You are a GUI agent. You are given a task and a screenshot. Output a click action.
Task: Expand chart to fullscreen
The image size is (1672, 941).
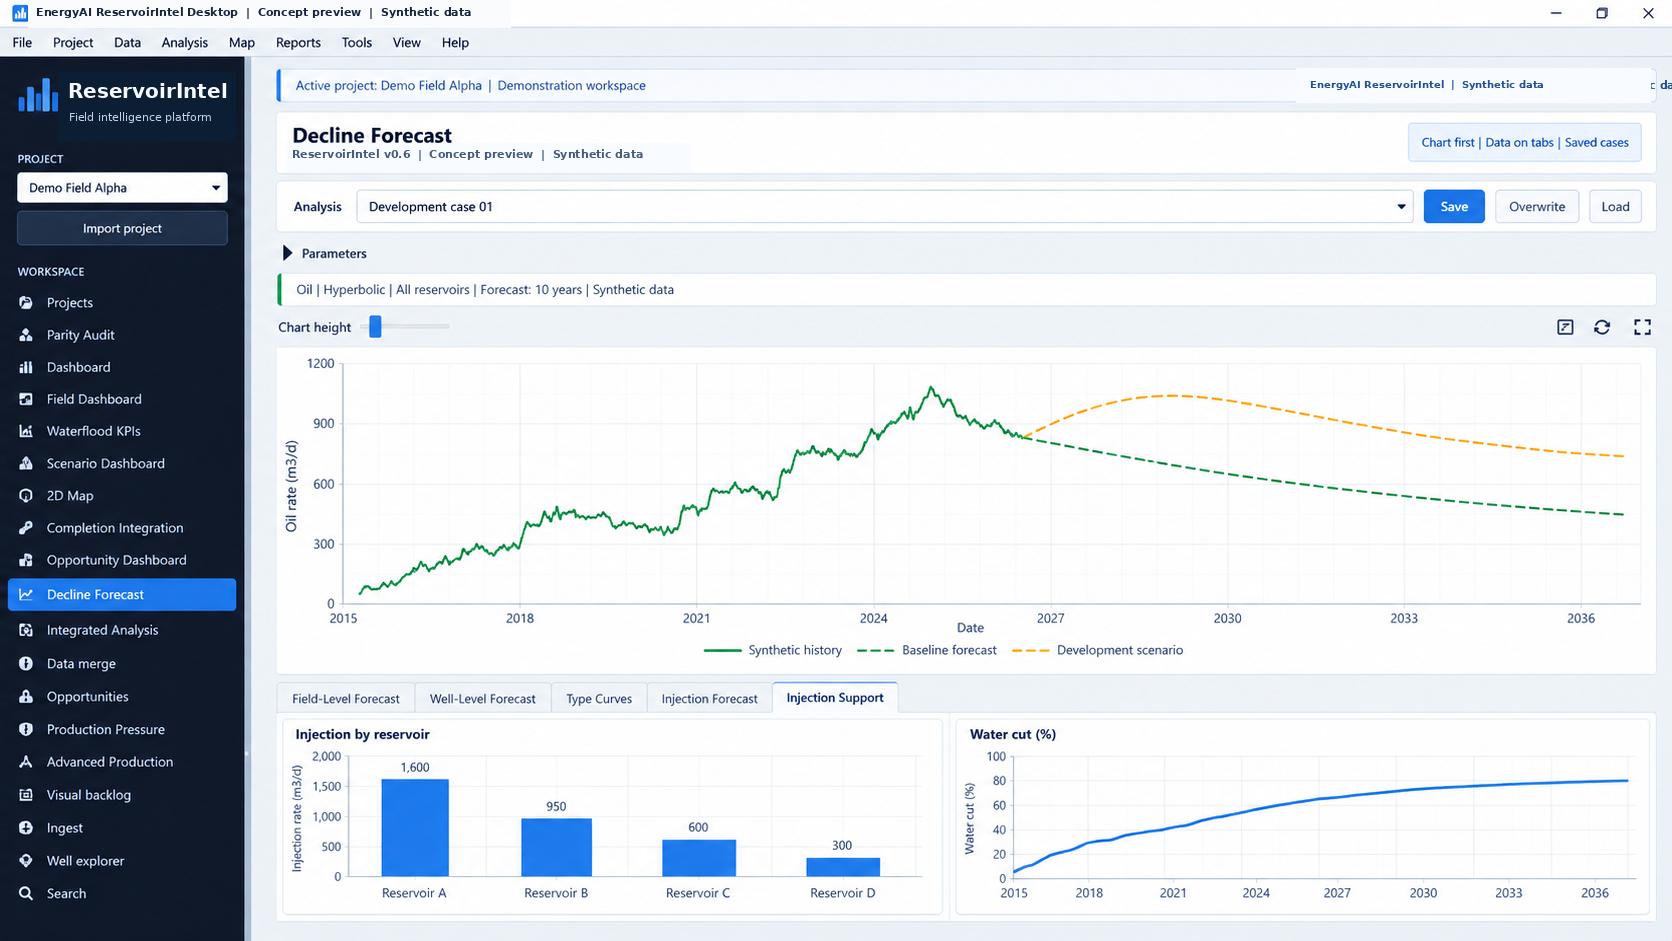click(1642, 327)
